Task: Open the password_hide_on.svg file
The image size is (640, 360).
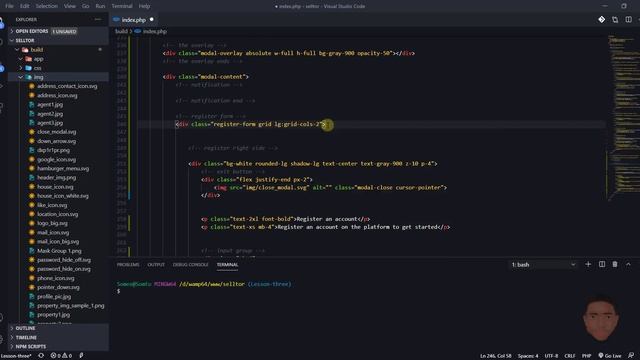Action: pyautogui.click(x=64, y=269)
